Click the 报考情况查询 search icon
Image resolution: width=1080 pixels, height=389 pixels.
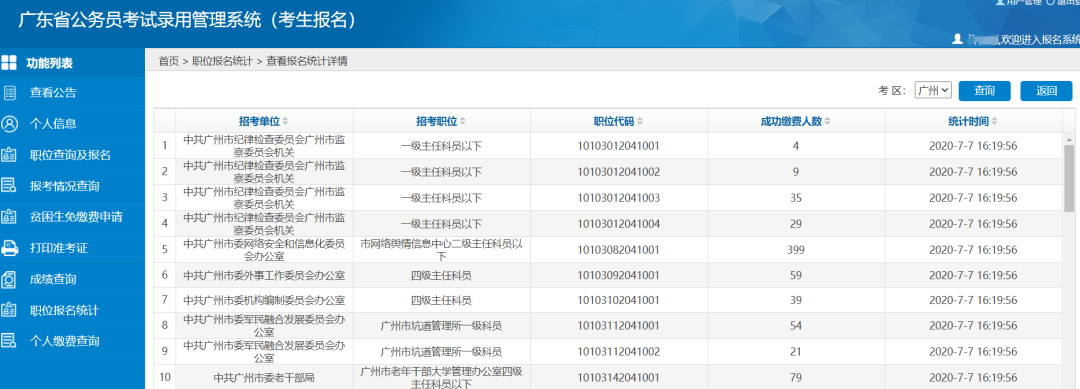(x=10, y=186)
